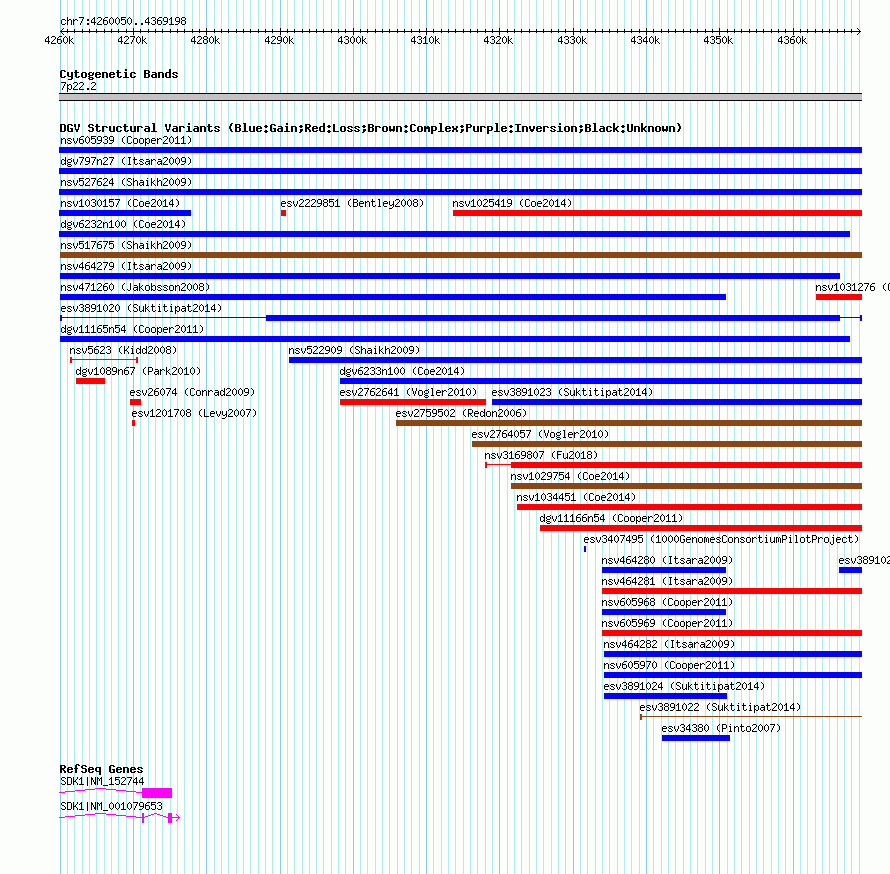The image size is (890, 874).
Task: Click the blue esv34380 gain bar
Action: 696,738
